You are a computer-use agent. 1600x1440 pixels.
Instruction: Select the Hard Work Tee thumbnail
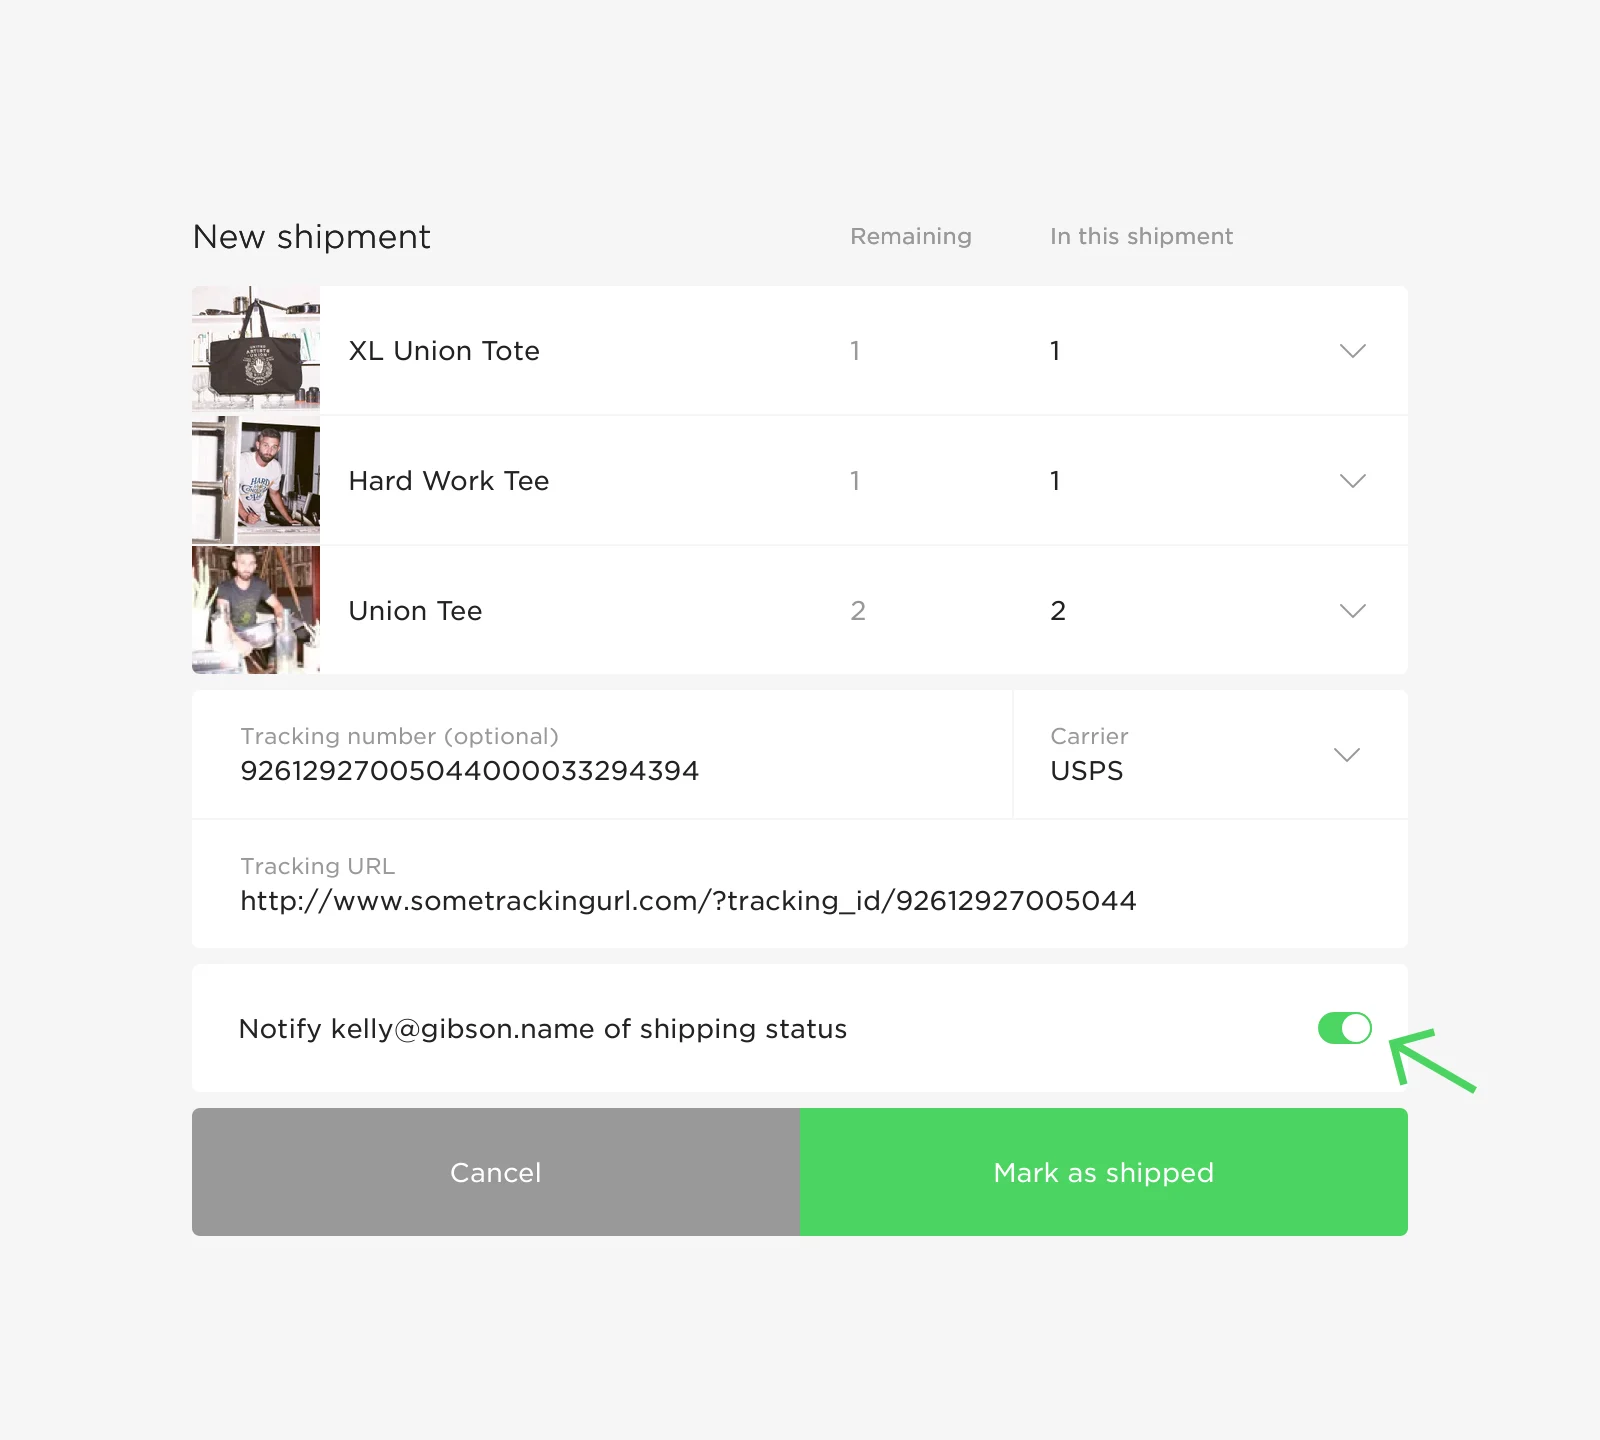pyautogui.click(x=256, y=480)
